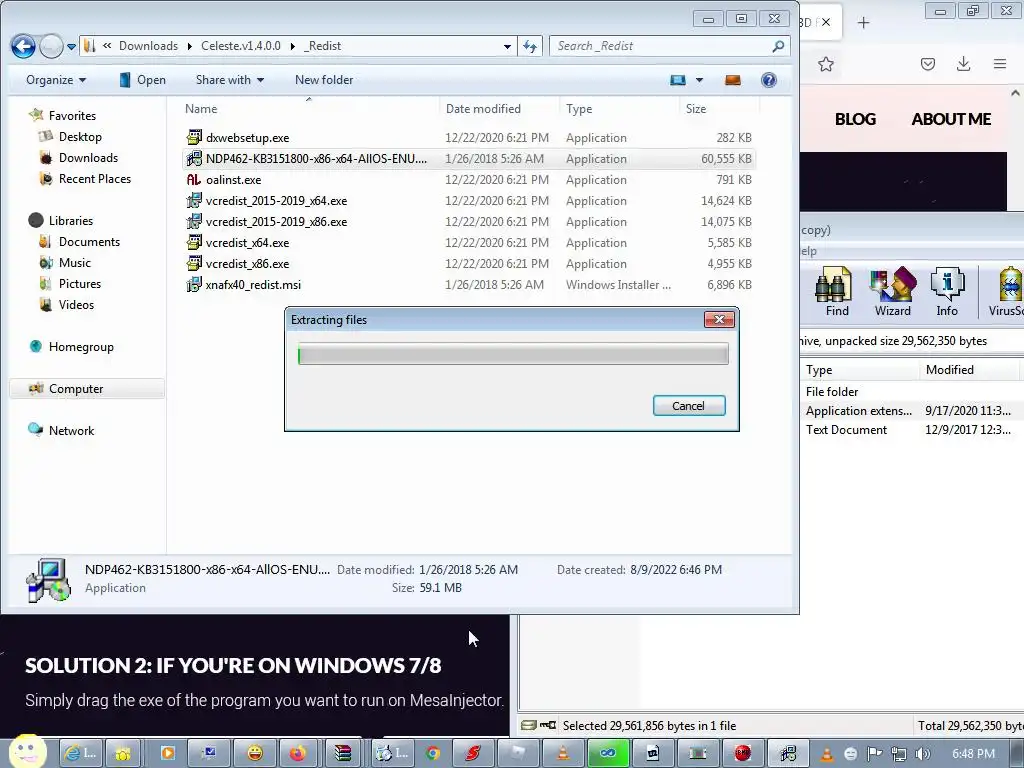Open Recent Places in the navigation pane
Image resolution: width=1024 pixels, height=768 pixels.
pyautogui.click(x=95, y=178)
